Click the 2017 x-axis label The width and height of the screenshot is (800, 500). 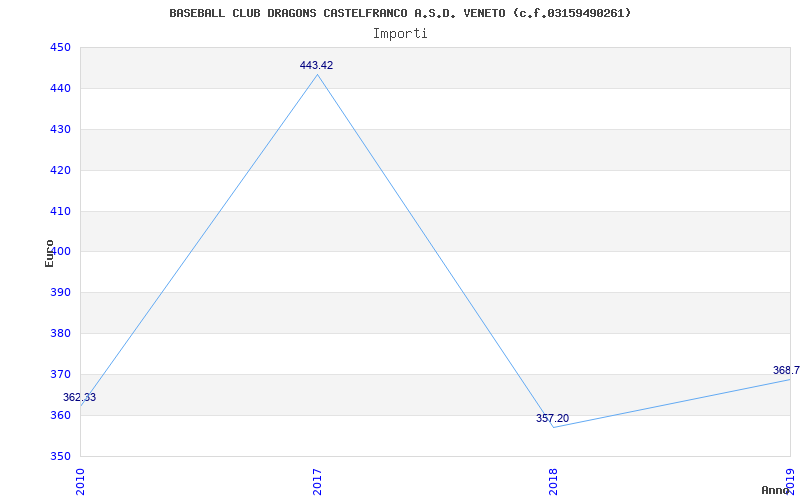[317, 482]
